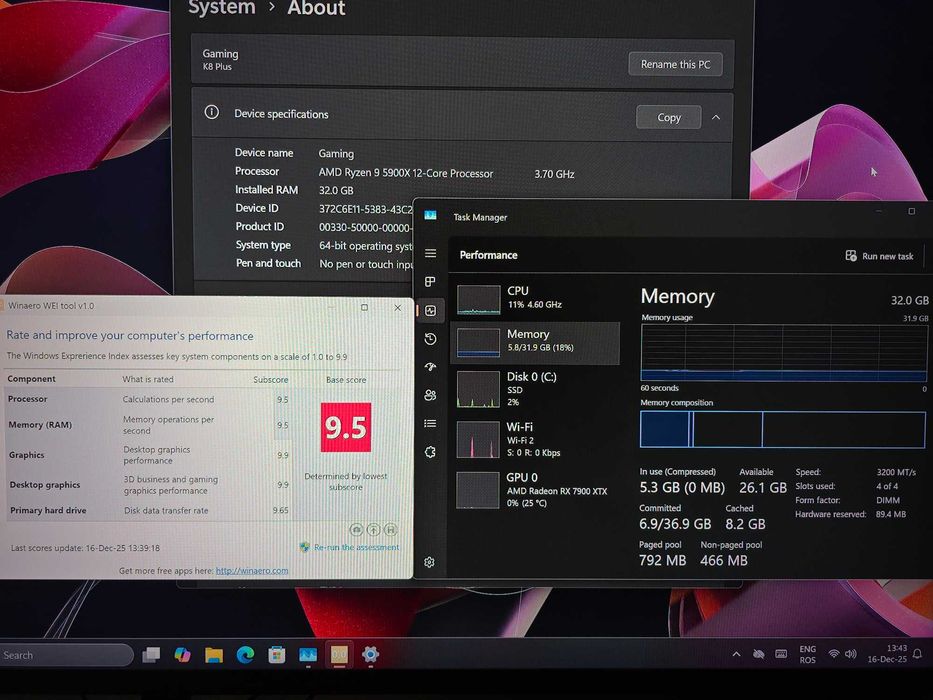Click Memory usage graph in Task Manager
The height and width of the screenshot is (700, 933).
[x=784, y=353]
